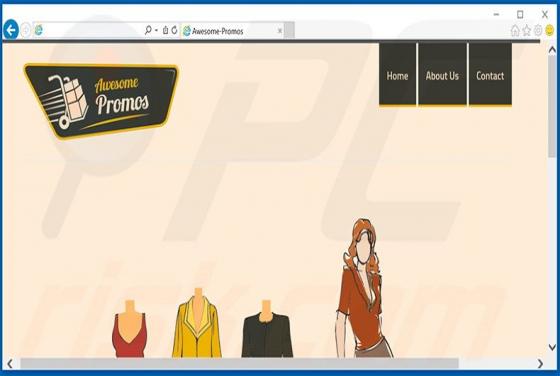Close the Awesome-Promos tab
560x376 pixels.
tap(280, 31)
